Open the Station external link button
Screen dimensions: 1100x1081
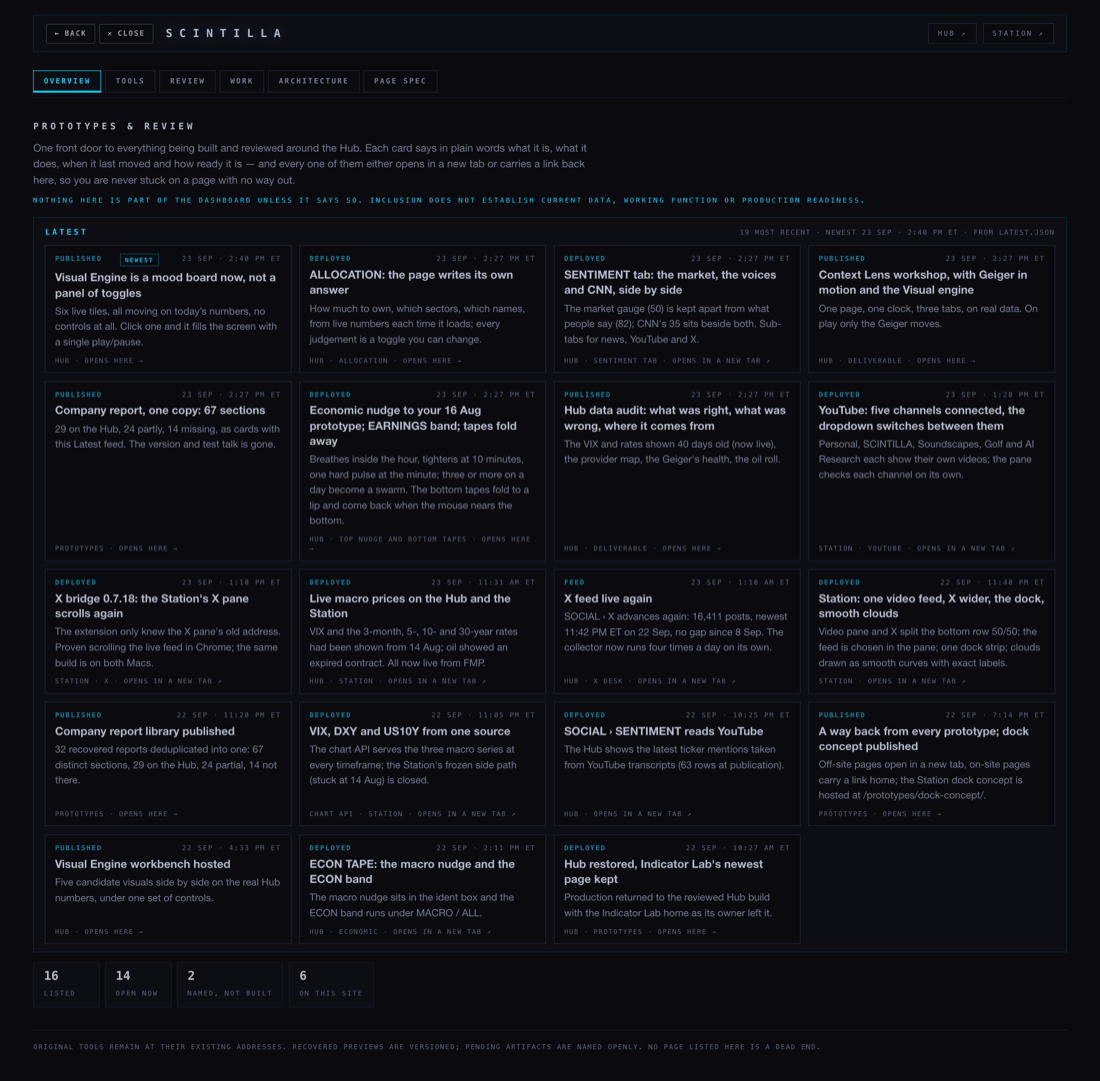tap(1018, 34)
